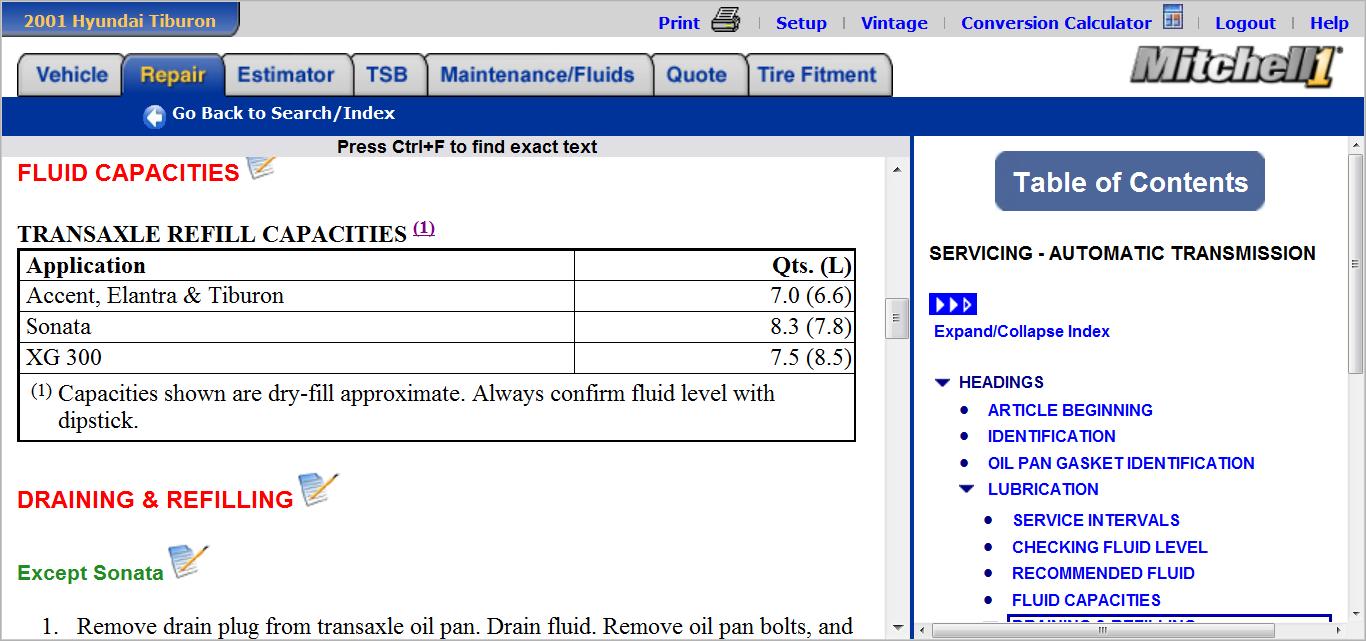The width and height of the screenshot is (1366, 641).
Task: Switch to the Vehicle tab
Action: pos(71,75)
